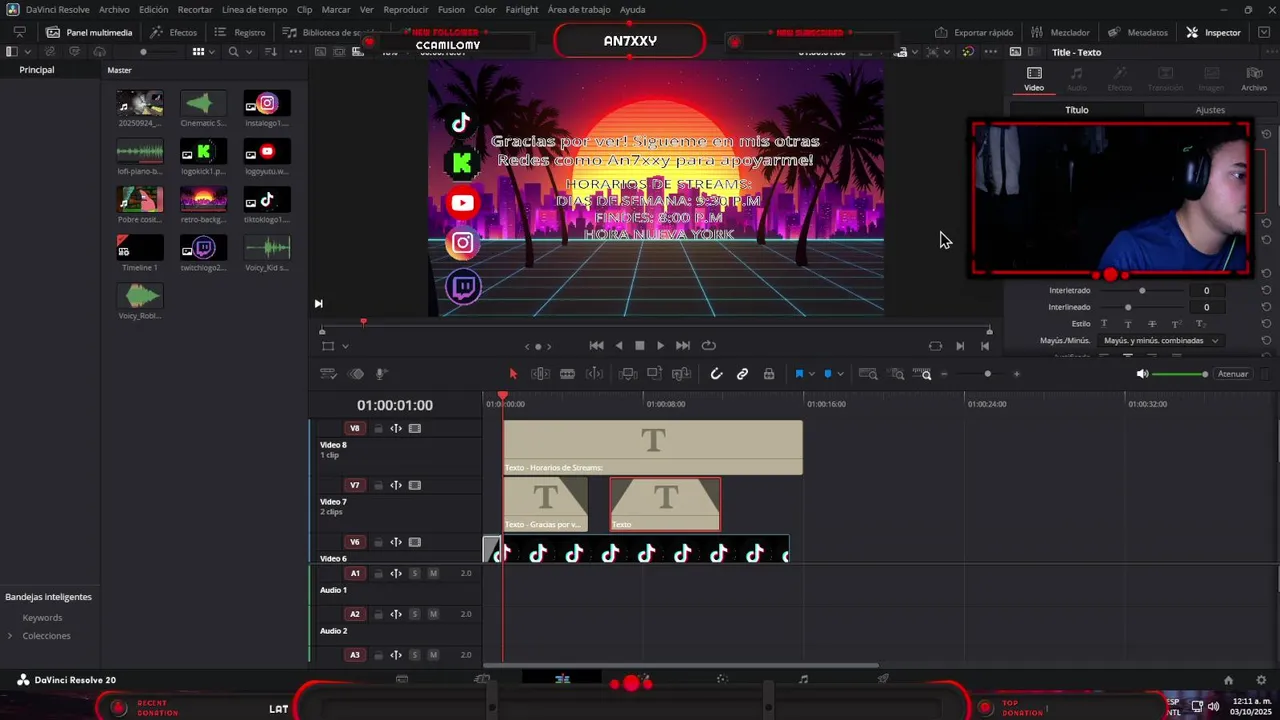Mute the speaker volume icon

pos(1142,374)
